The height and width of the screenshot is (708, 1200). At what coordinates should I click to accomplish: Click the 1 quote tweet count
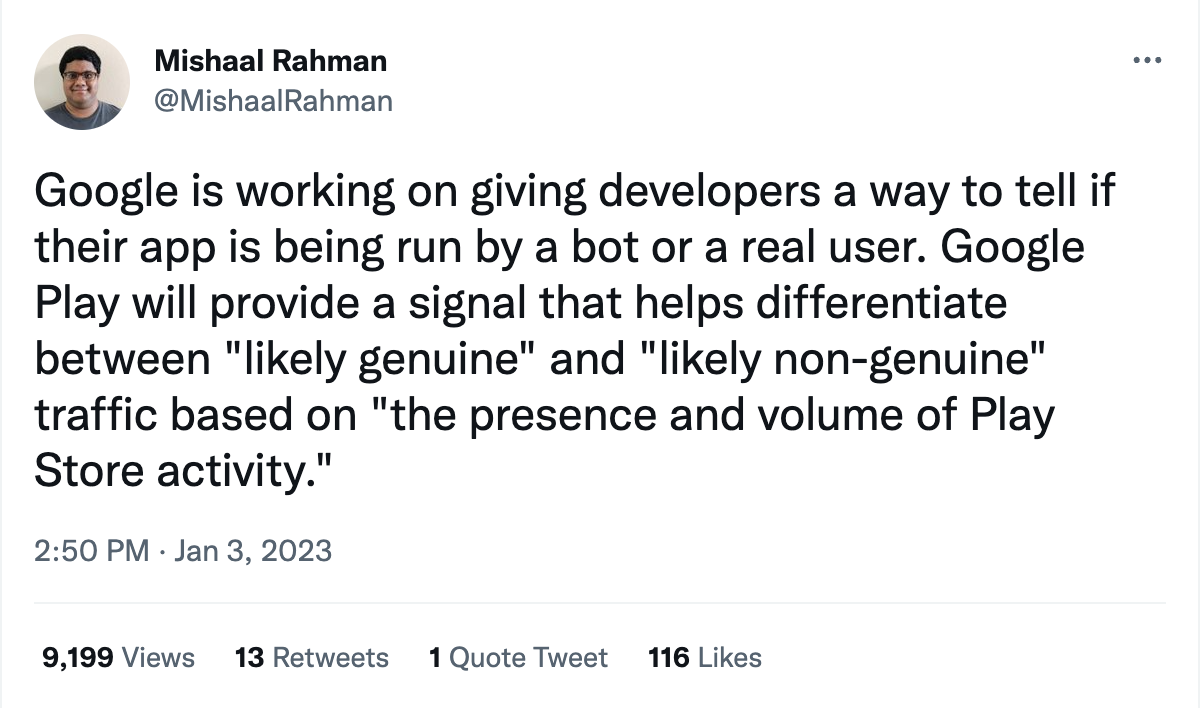pyautogui.click(x=435, y=657)
